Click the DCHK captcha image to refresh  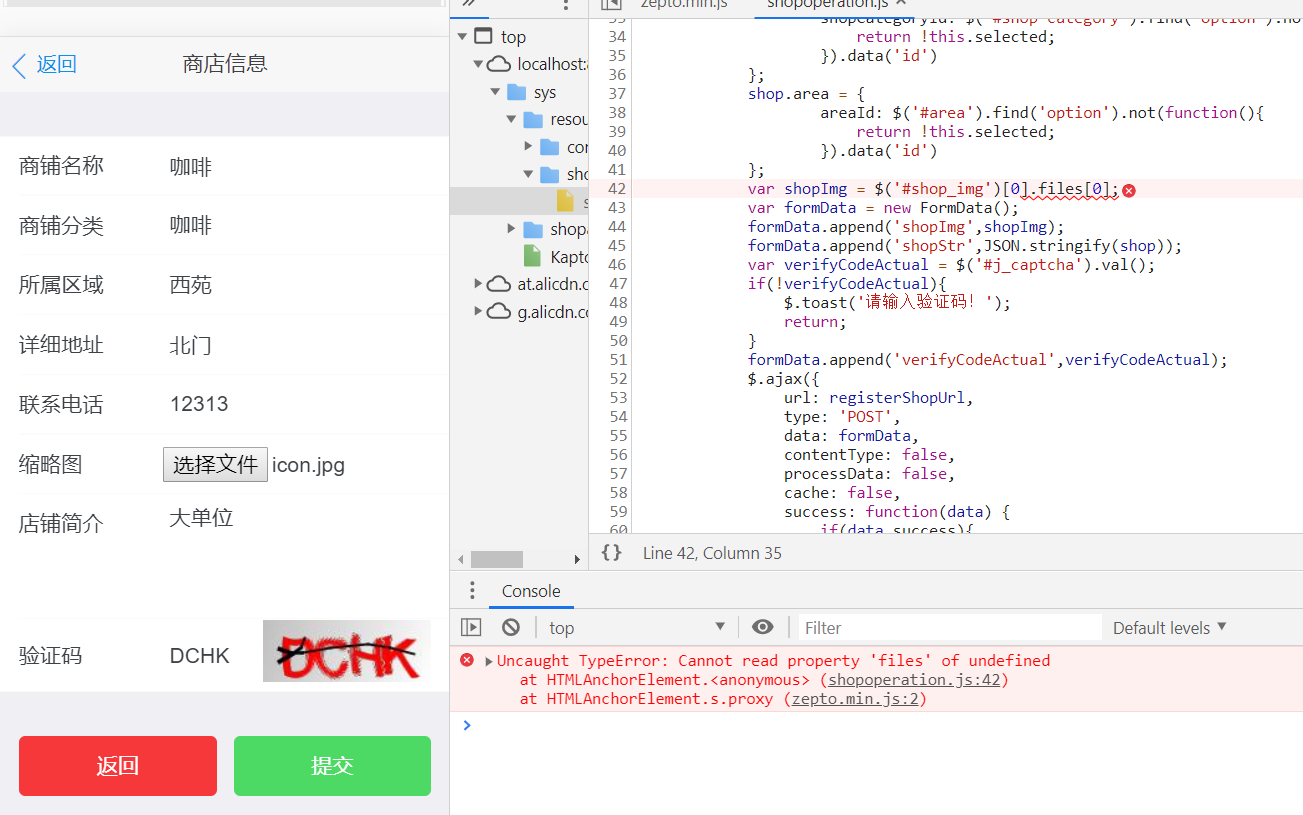click(347, 652)
